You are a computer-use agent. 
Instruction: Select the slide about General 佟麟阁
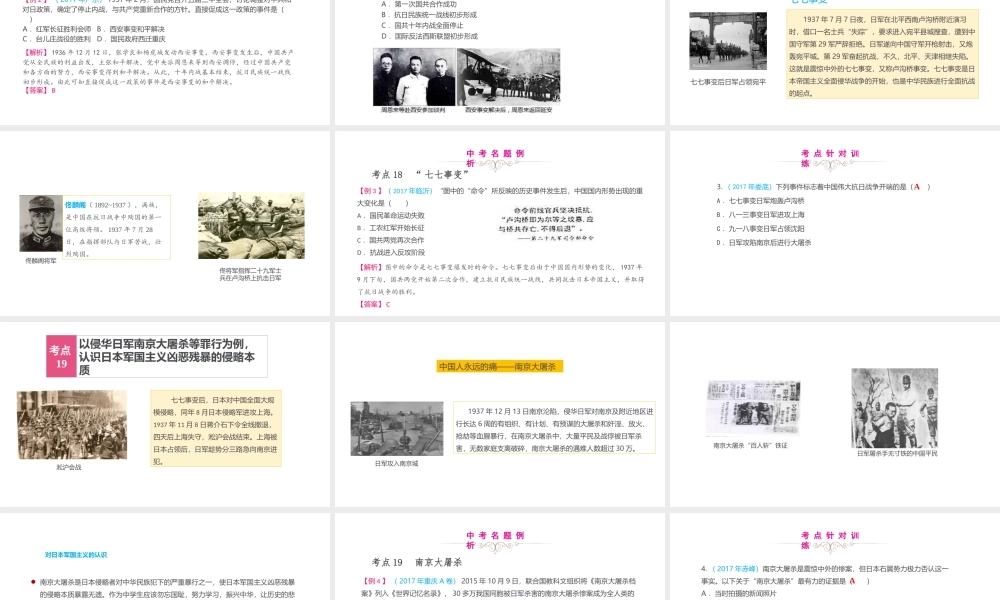tap(165, 223)
